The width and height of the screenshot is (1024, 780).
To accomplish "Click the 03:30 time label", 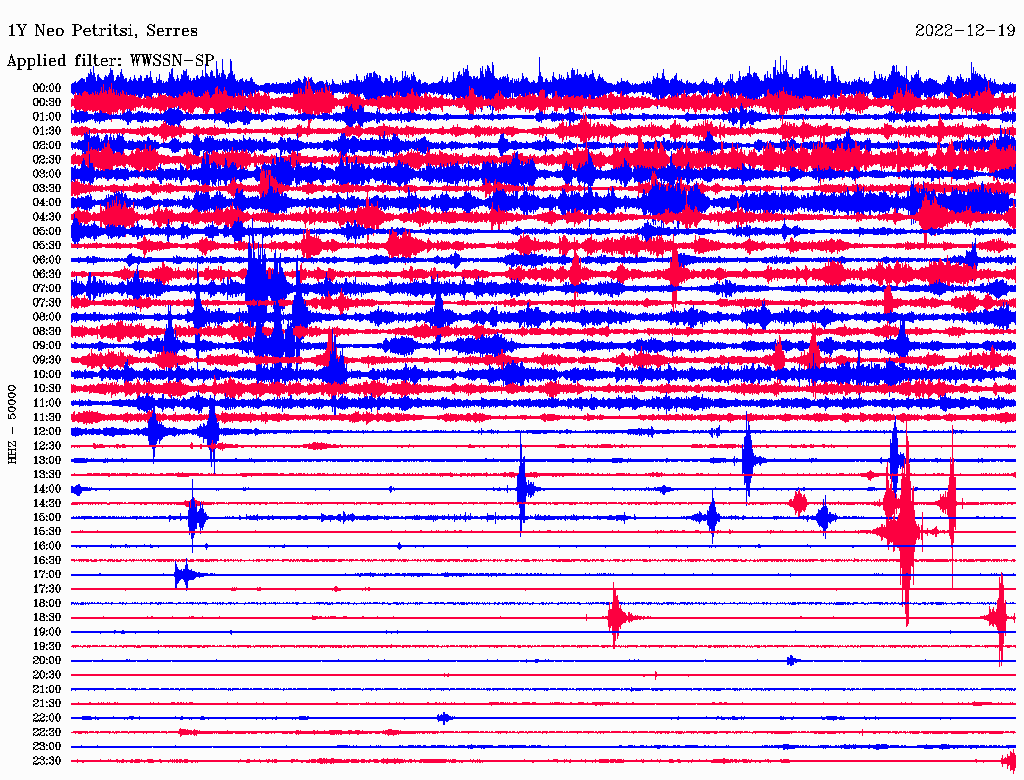I will (47, 188).
